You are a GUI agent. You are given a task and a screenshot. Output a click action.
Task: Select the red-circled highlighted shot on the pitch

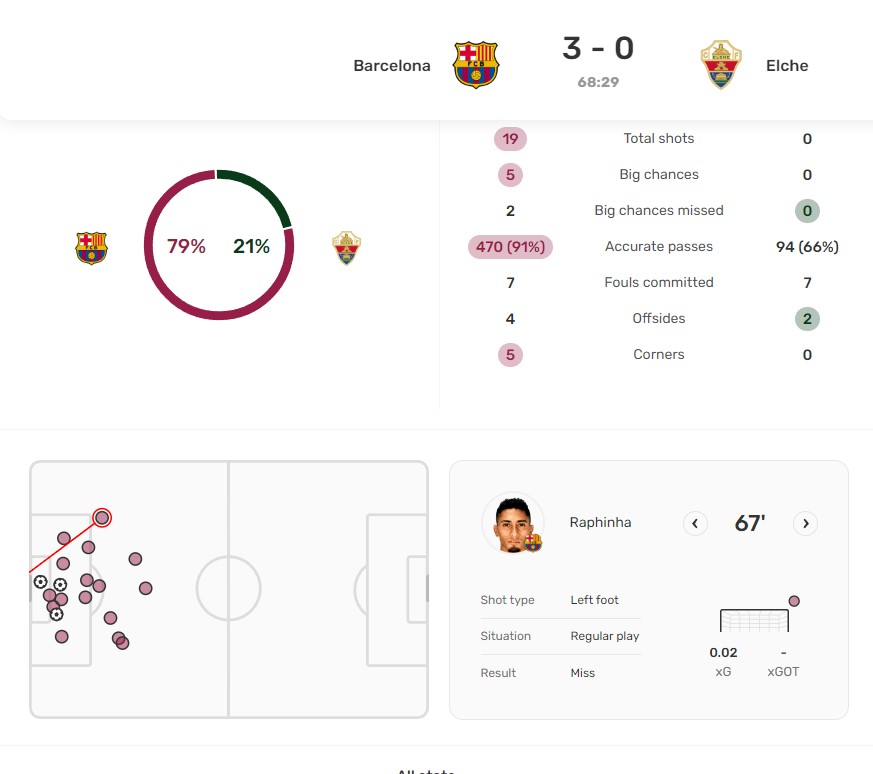pos(102,517)
